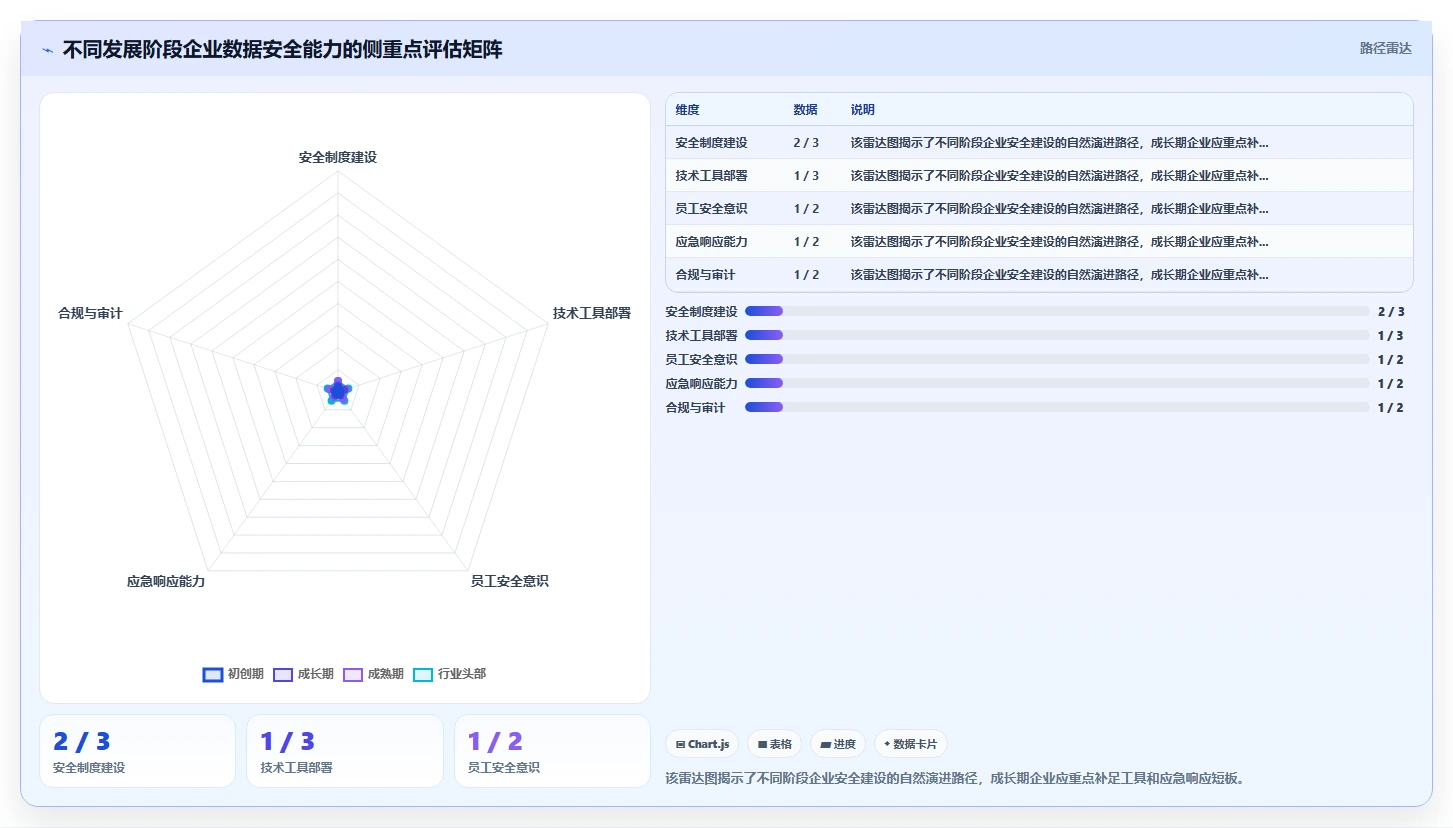Viewport: 1453px width, 828px height.
Task: Click the Chart.js tag
Action: click(702, 744)
